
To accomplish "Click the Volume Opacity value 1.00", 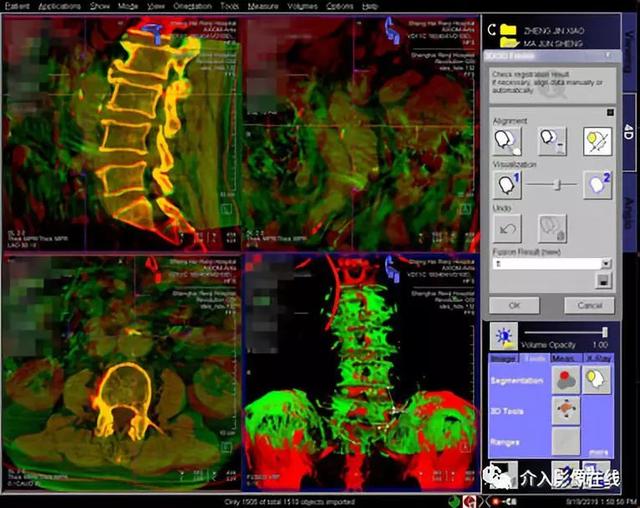I will click(x=600, y=345).
